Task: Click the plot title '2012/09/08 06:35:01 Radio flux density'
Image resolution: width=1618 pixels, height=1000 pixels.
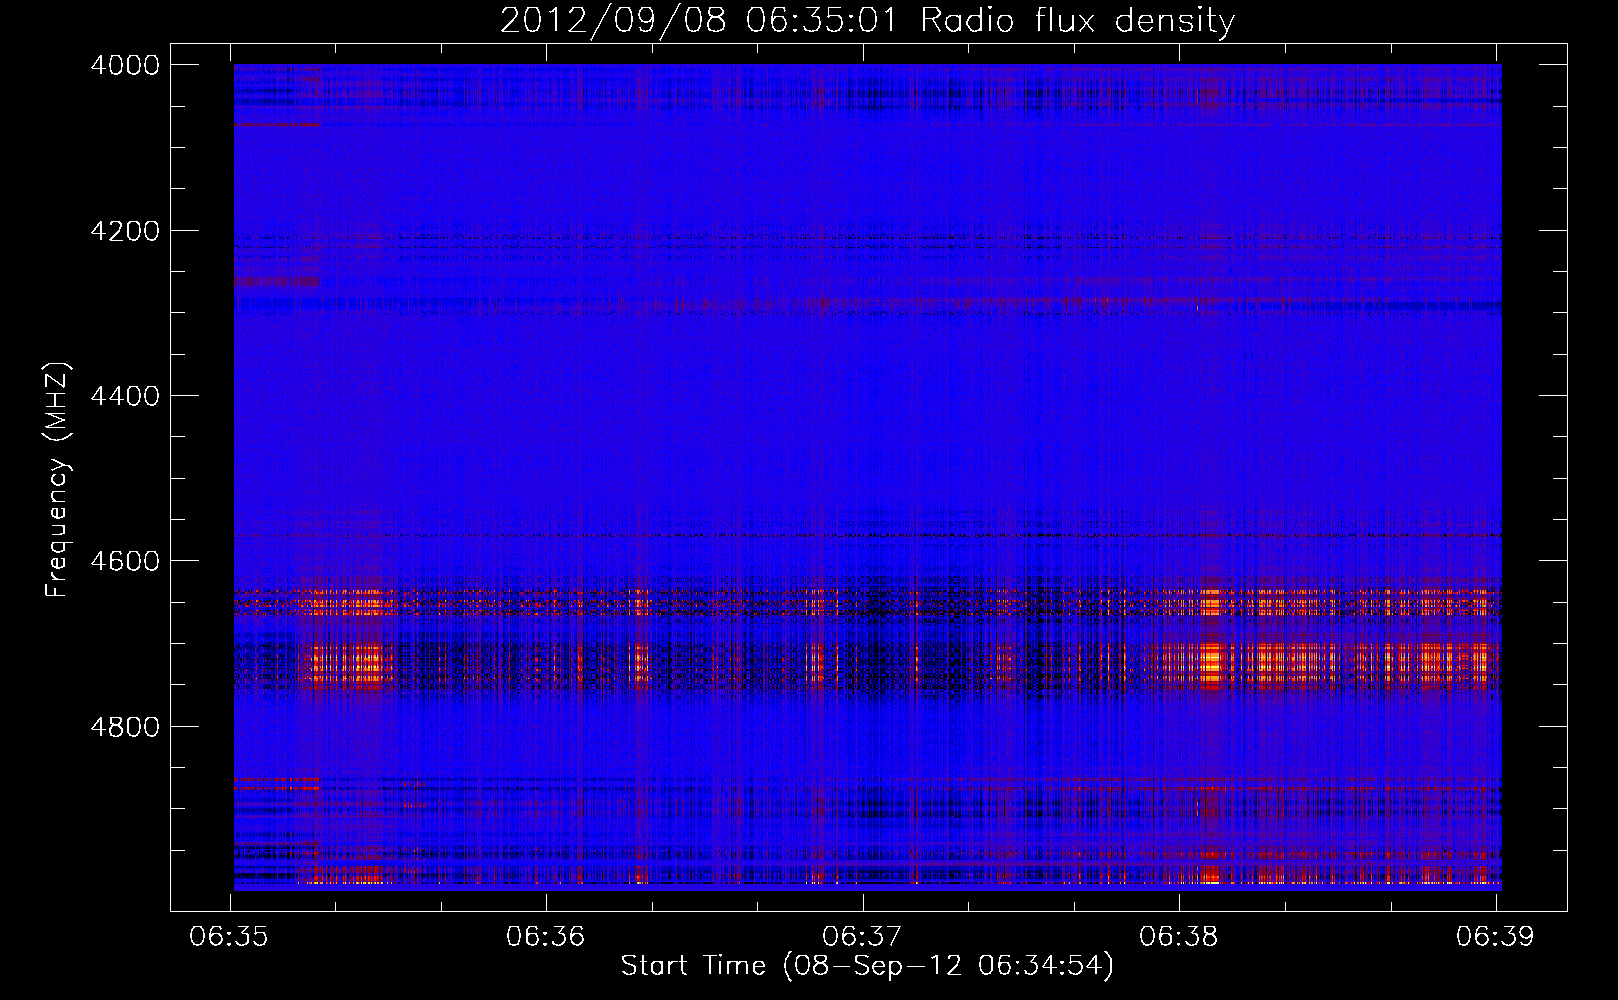Action: point(867,21)
